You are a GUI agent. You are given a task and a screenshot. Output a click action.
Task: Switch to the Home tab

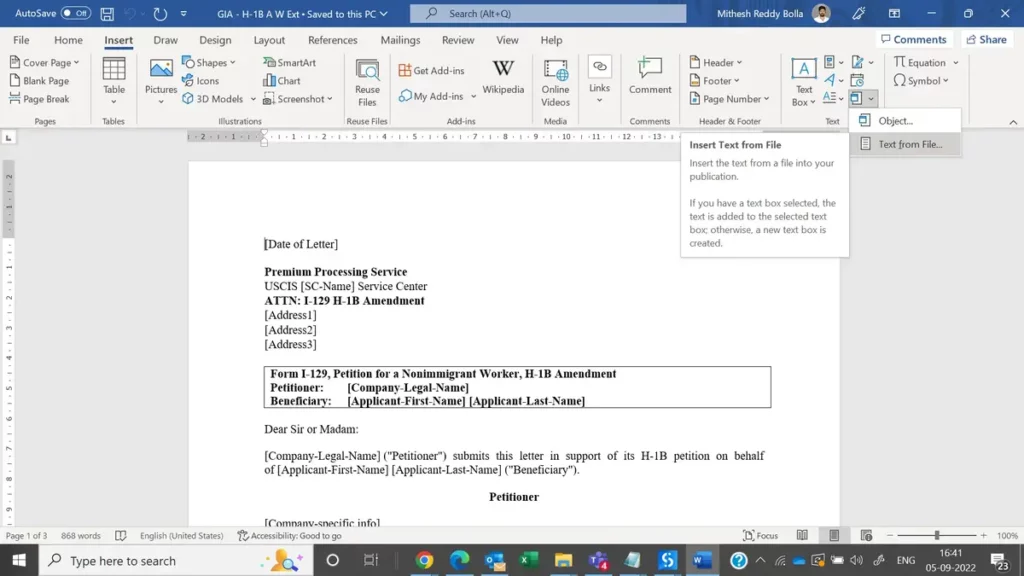point(68,40)
